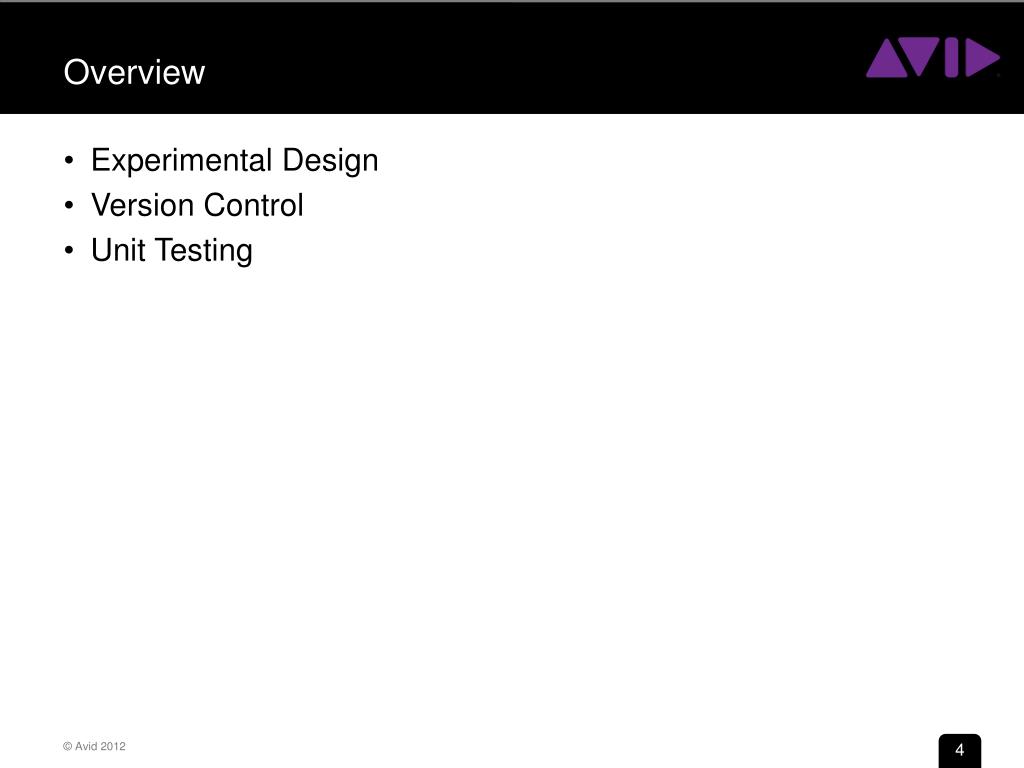Image resolution: width=1024 pixels, height=768 pixels.
Task: Click the slide number 4 badge
Action: click(x=959, y=750)
